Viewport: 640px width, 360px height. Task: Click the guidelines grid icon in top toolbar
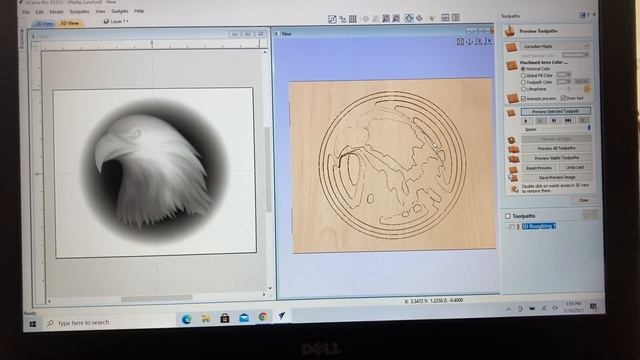pos(353,19)
